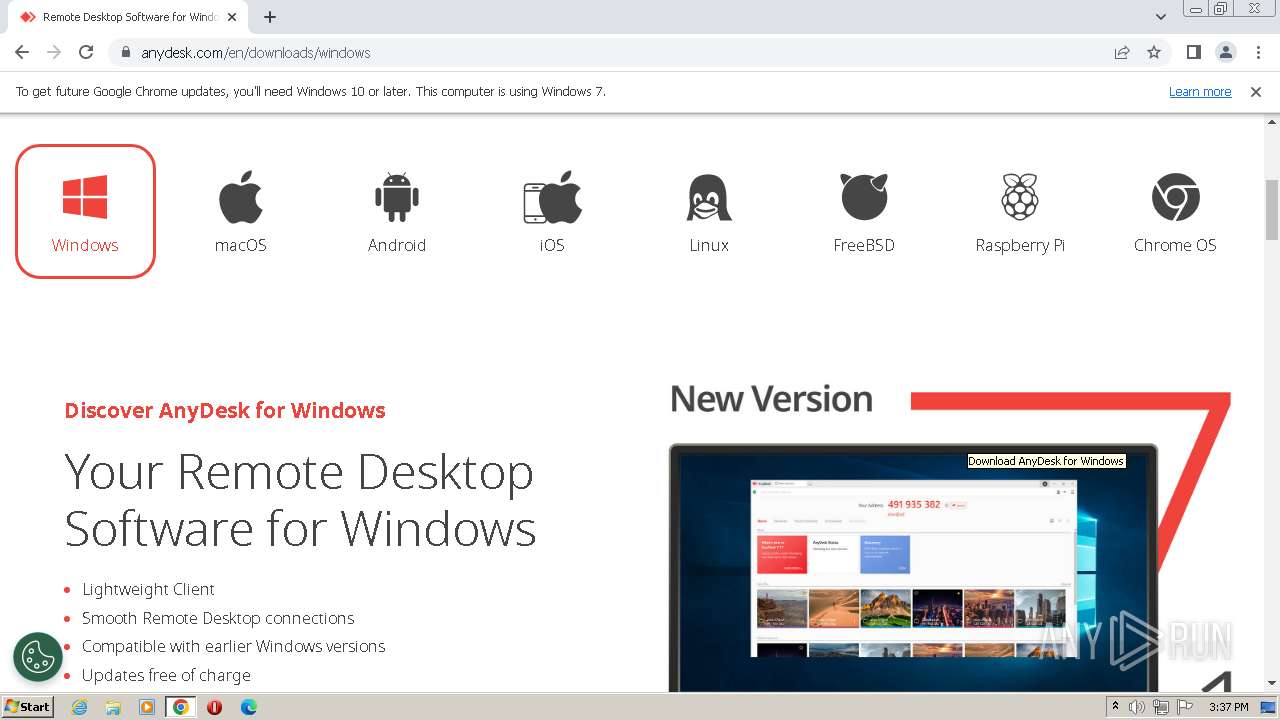Choose the FreeBSD platform icon
Image resolution: width=1280 pixels, height=720 pixels.
[x=864, y=196]
